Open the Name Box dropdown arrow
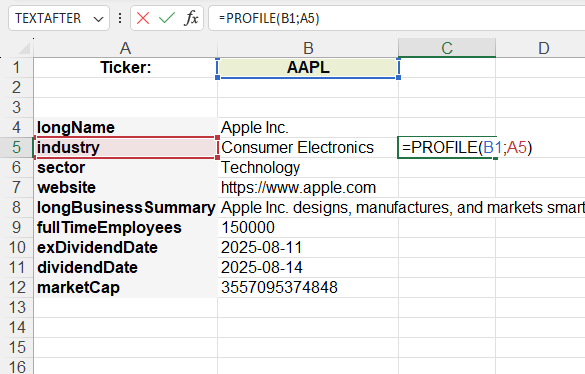The height and width of the screenshot is (374, 585). tap(98, 19)
